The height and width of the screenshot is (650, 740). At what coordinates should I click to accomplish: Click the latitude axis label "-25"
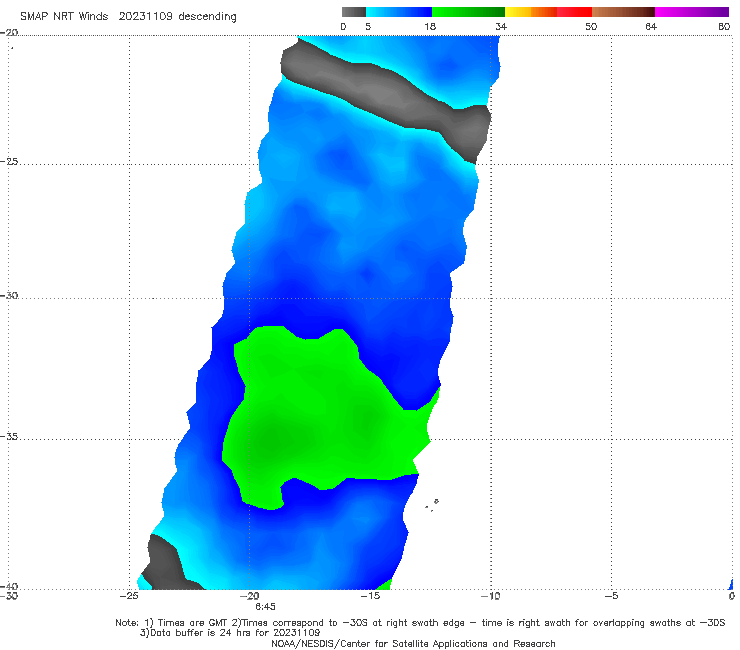(9, 161)
